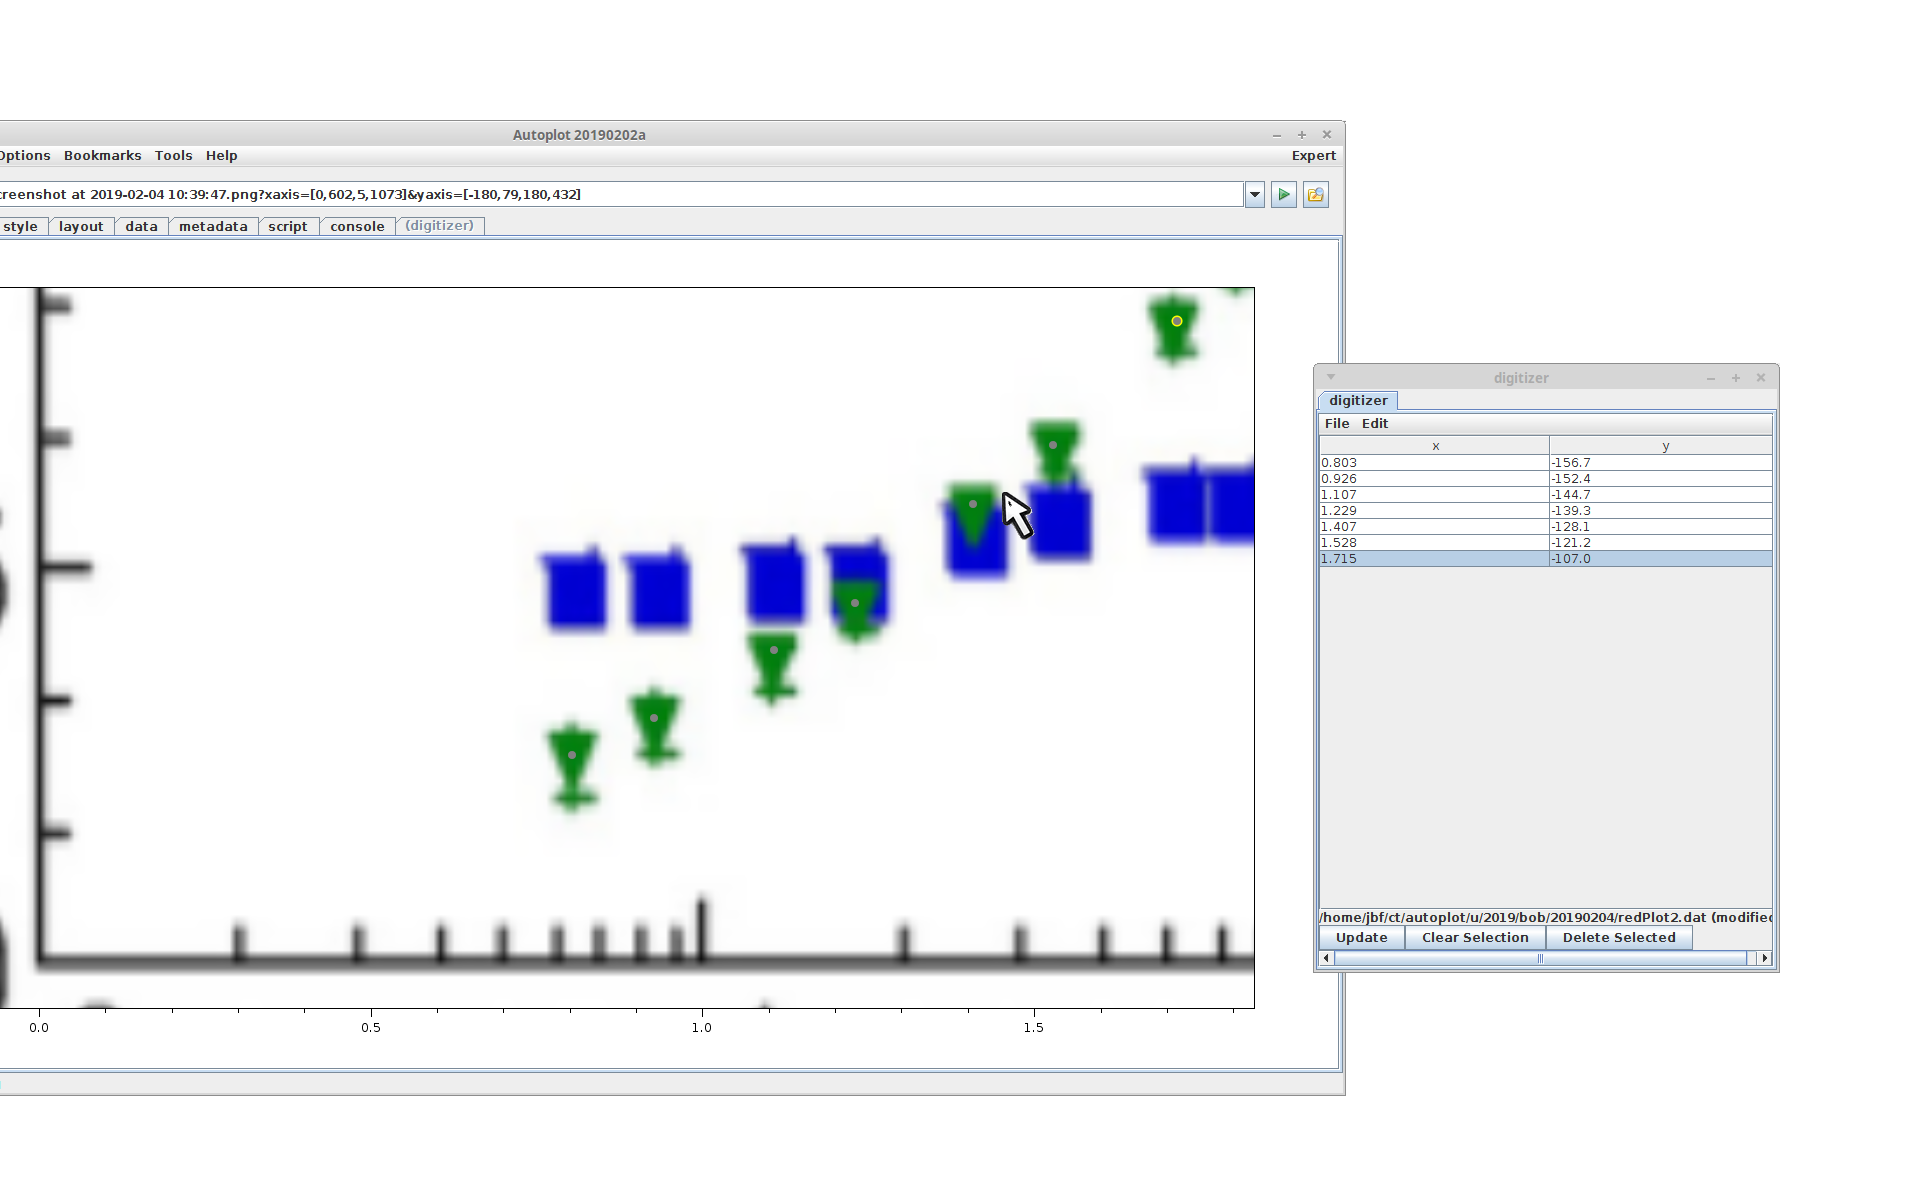The width and height of the screenshot is (1920, 1200).
Task: Click the digitizer horizontal scrollbar thumb
Action: (x=1540, y=958)
